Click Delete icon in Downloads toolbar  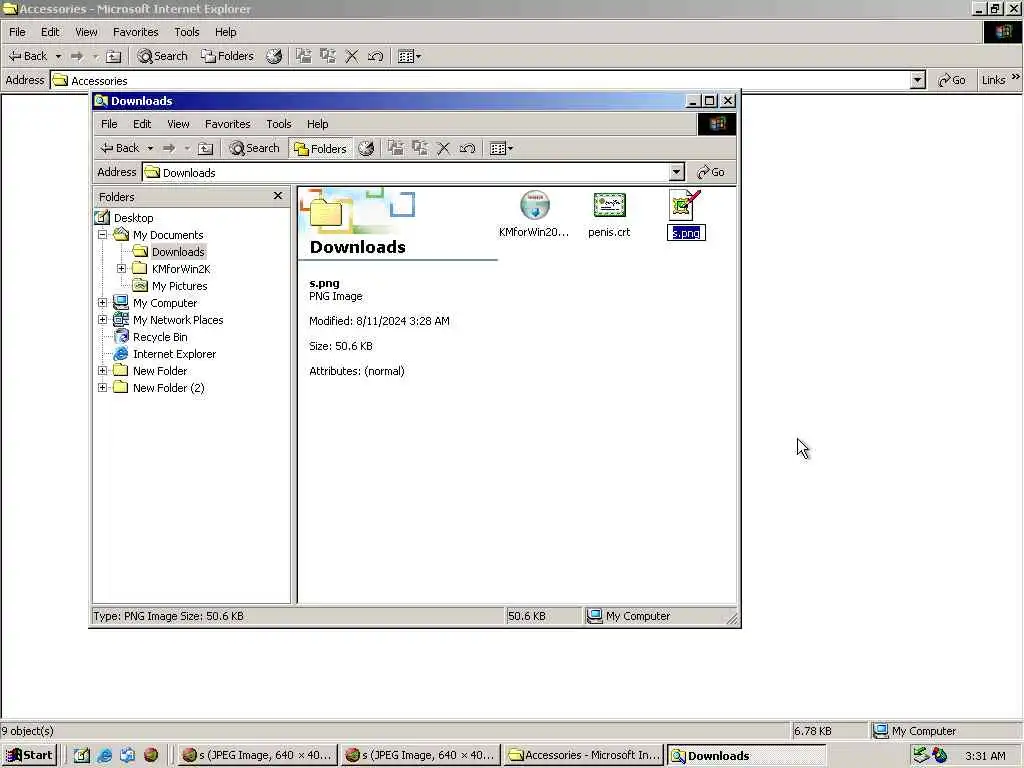pyautogui.click(x=443, y=148)
